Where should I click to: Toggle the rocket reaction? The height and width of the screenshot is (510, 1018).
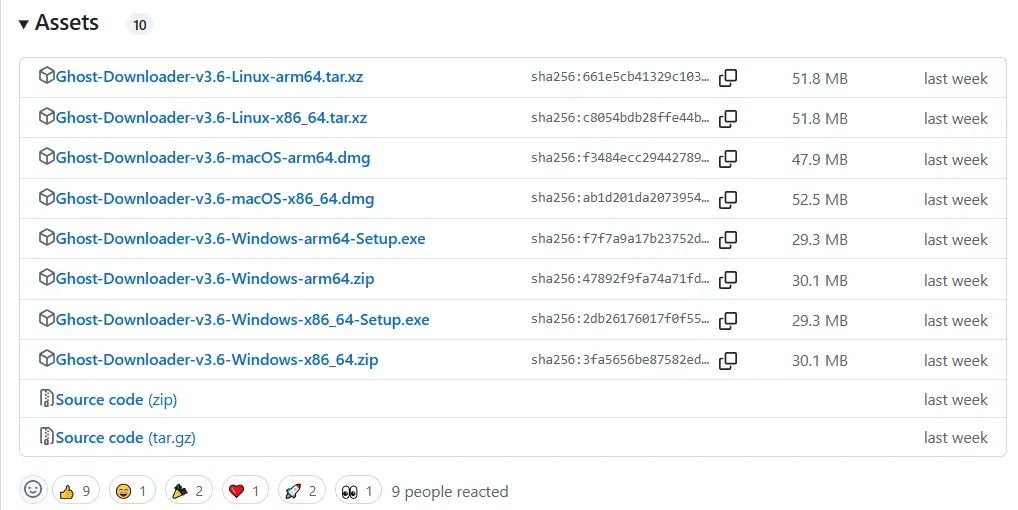pos(301,490)
